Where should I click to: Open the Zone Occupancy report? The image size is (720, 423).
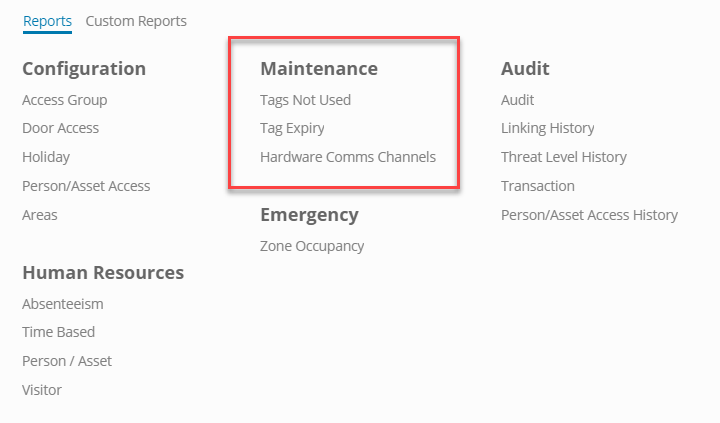click(312, 246)
